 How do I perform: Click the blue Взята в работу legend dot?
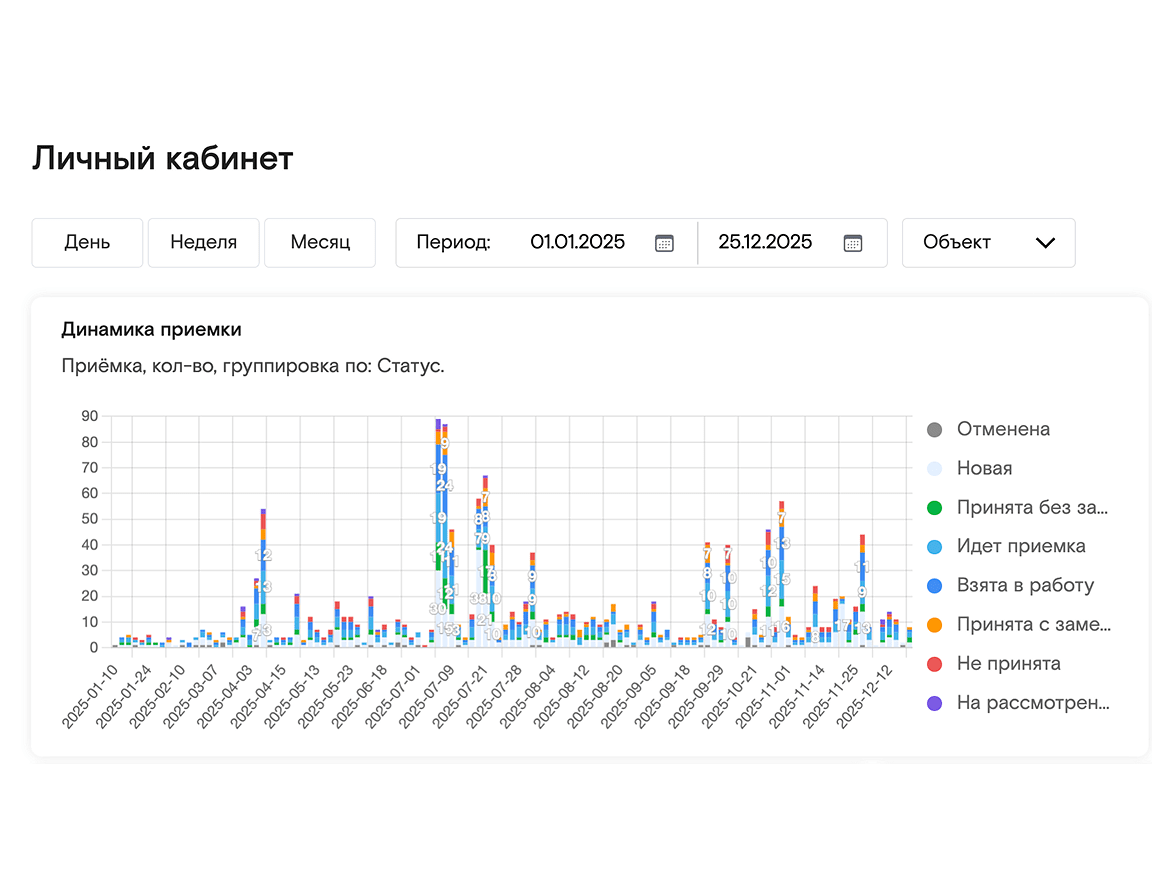coord(935,586)
